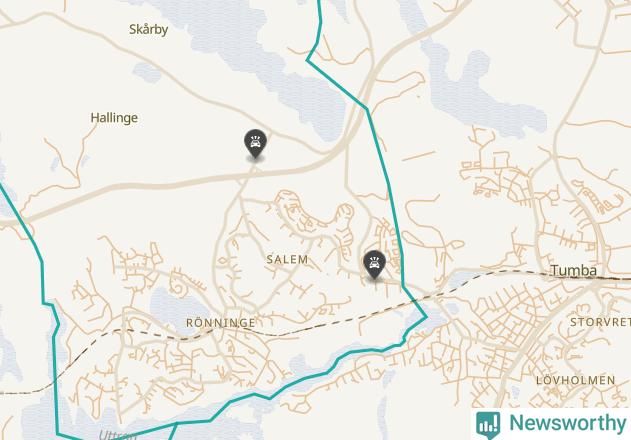Select the car crash marker east of SALEM

(x=374, y=264)
